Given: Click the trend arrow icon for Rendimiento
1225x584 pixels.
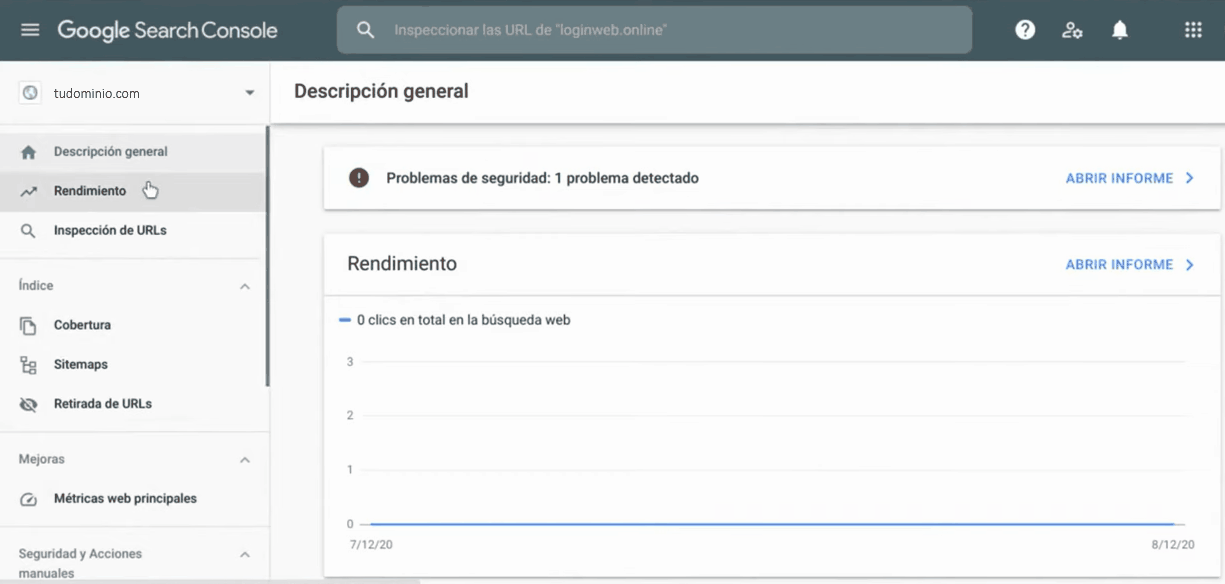Looking at the screenshot, I should [28, 191].
